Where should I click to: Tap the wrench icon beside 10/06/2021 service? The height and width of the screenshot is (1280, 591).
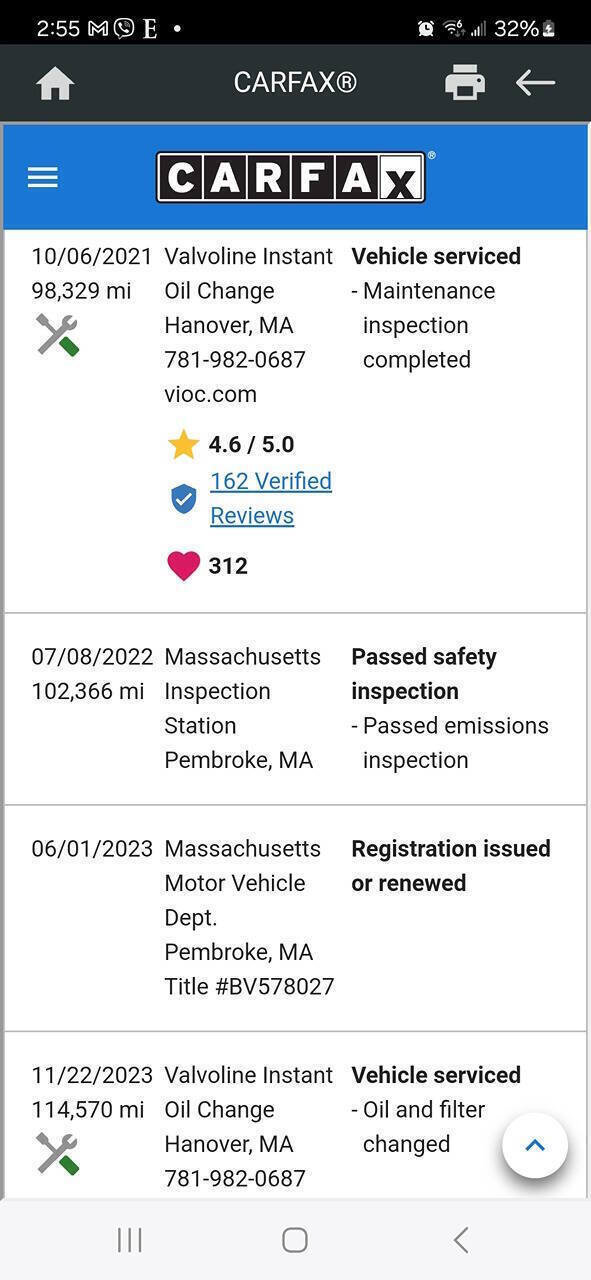[57, 334]
